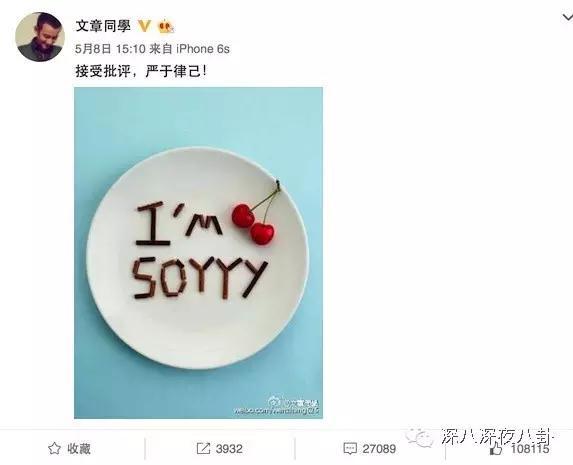Click the 108115 likes count

point(530,449)
